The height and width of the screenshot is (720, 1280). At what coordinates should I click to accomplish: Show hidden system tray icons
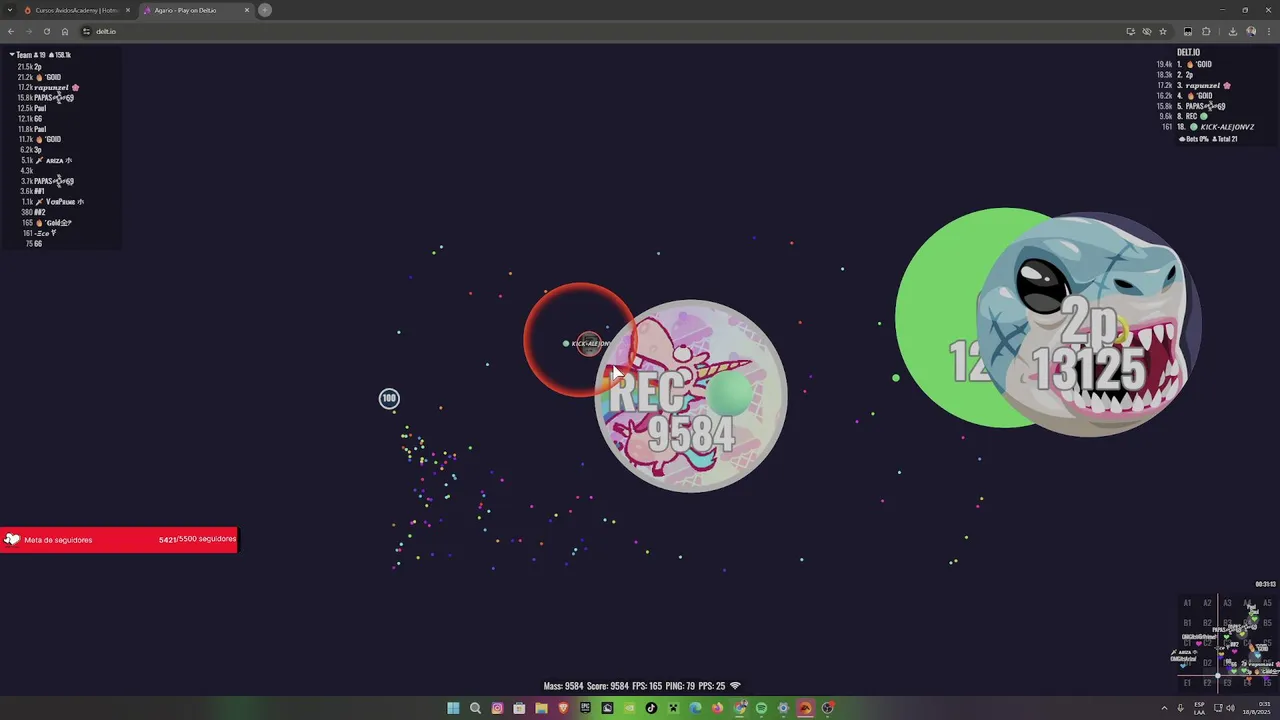click(x=1164, y=708)
